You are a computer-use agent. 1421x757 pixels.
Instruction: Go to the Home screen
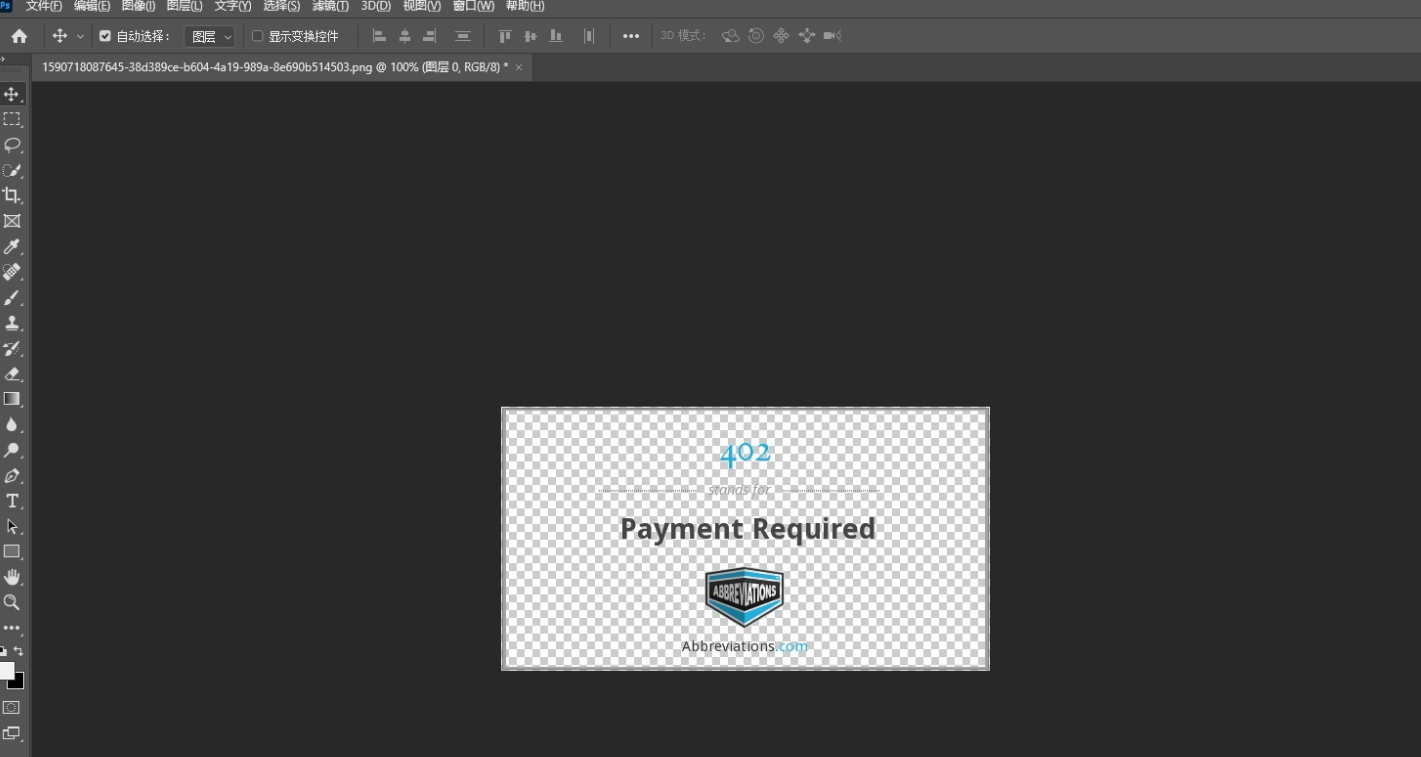(19, 36)
